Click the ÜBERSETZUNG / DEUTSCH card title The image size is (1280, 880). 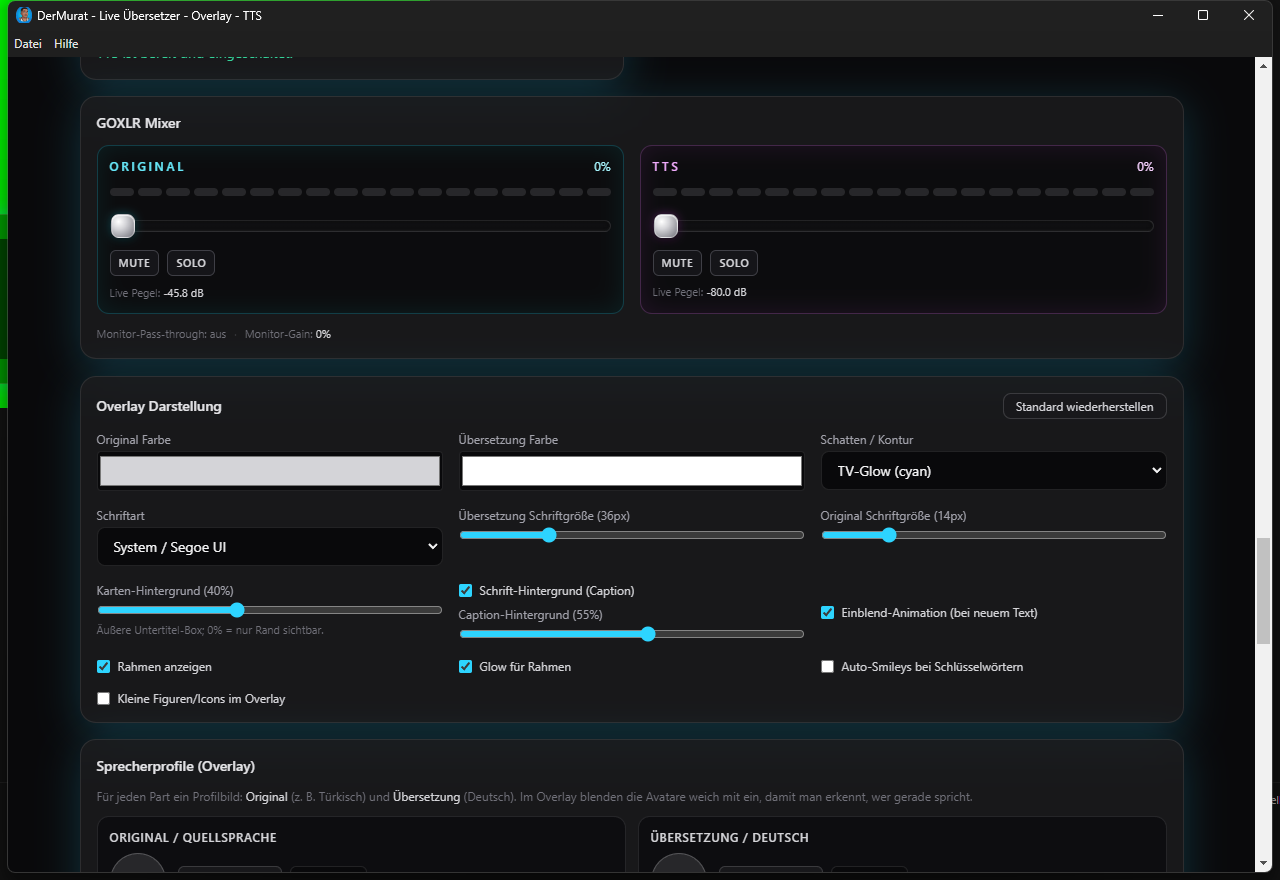point(730,838)
